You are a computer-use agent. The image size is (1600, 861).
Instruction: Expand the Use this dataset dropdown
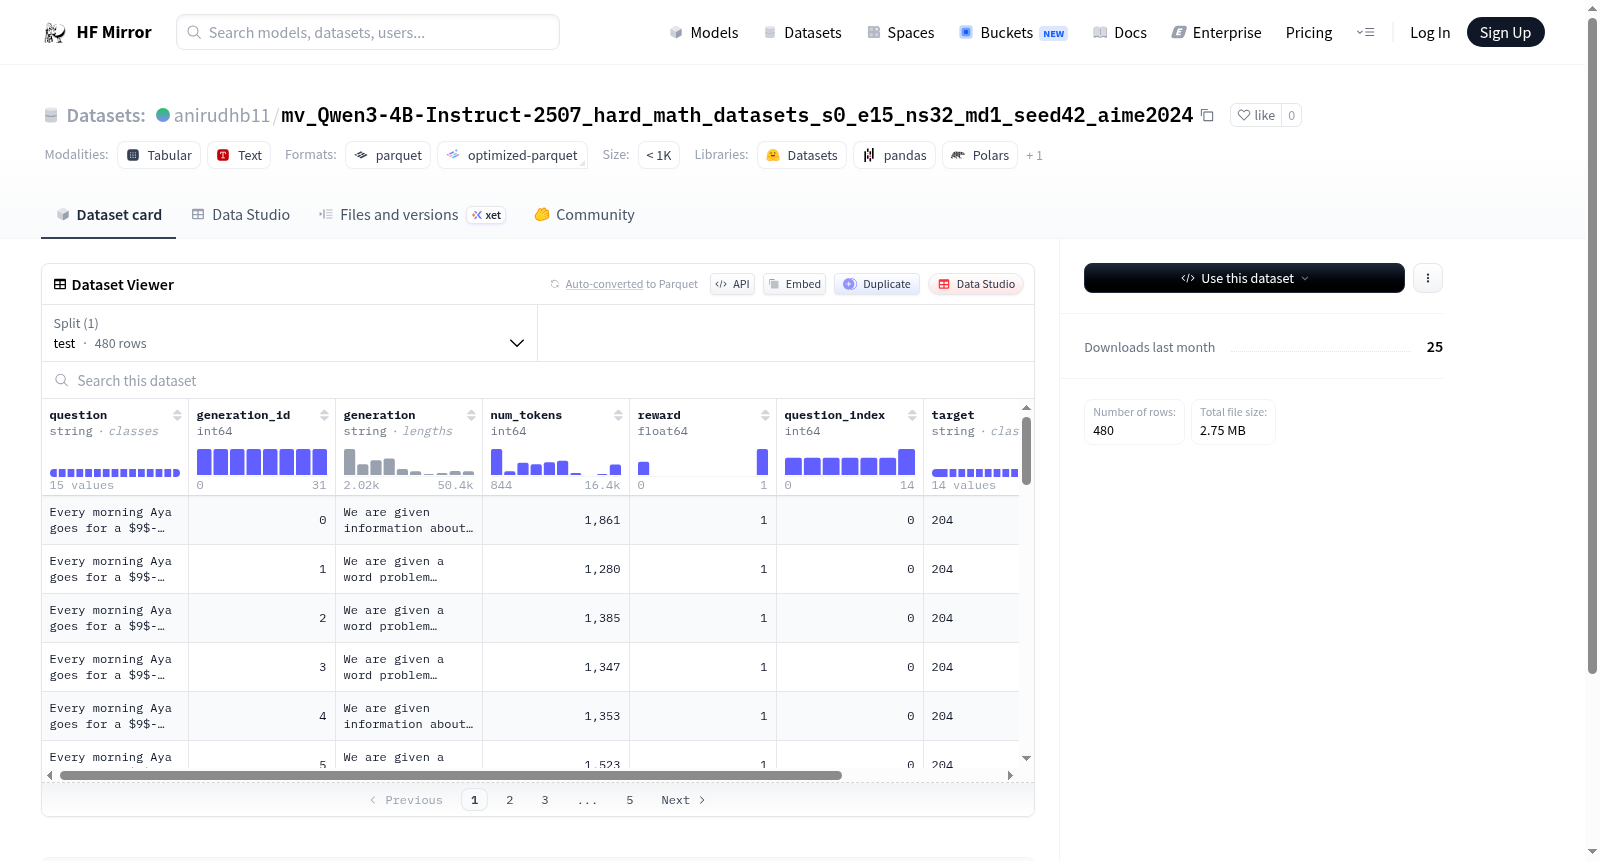pos(1244,278)
